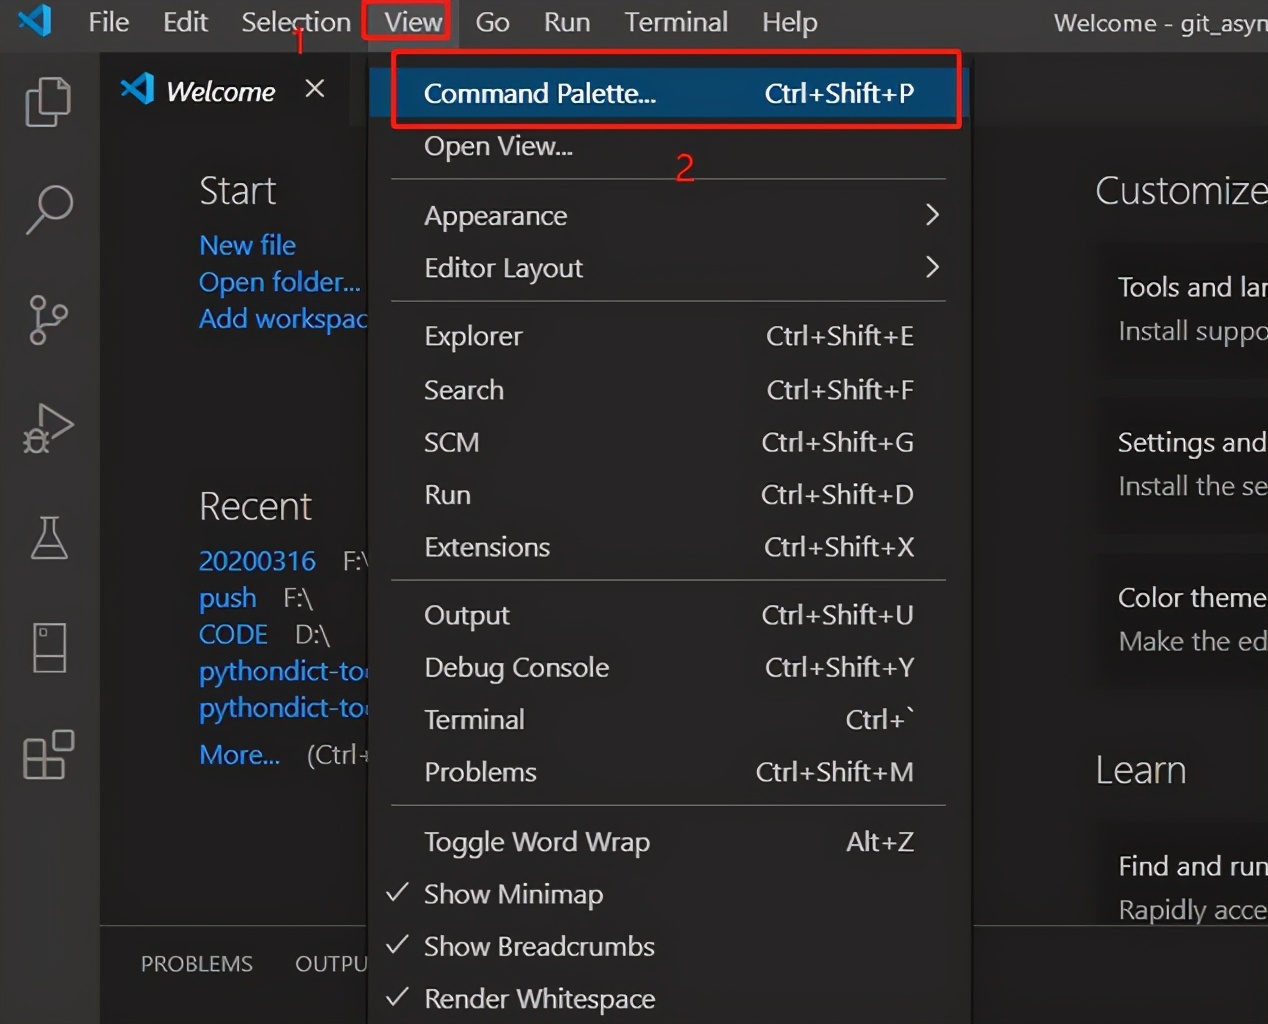Click the Run and Debug icon

[x=47, y=428]
